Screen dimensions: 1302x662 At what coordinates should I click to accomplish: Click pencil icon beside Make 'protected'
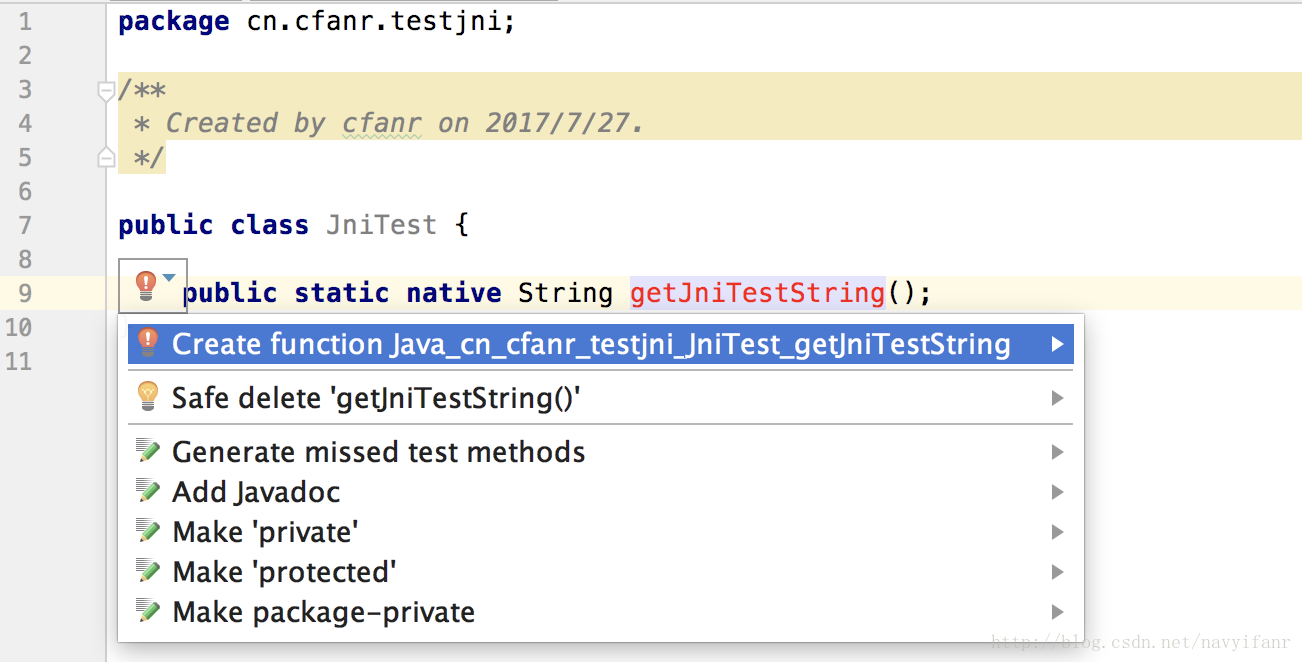click(148, 572)
